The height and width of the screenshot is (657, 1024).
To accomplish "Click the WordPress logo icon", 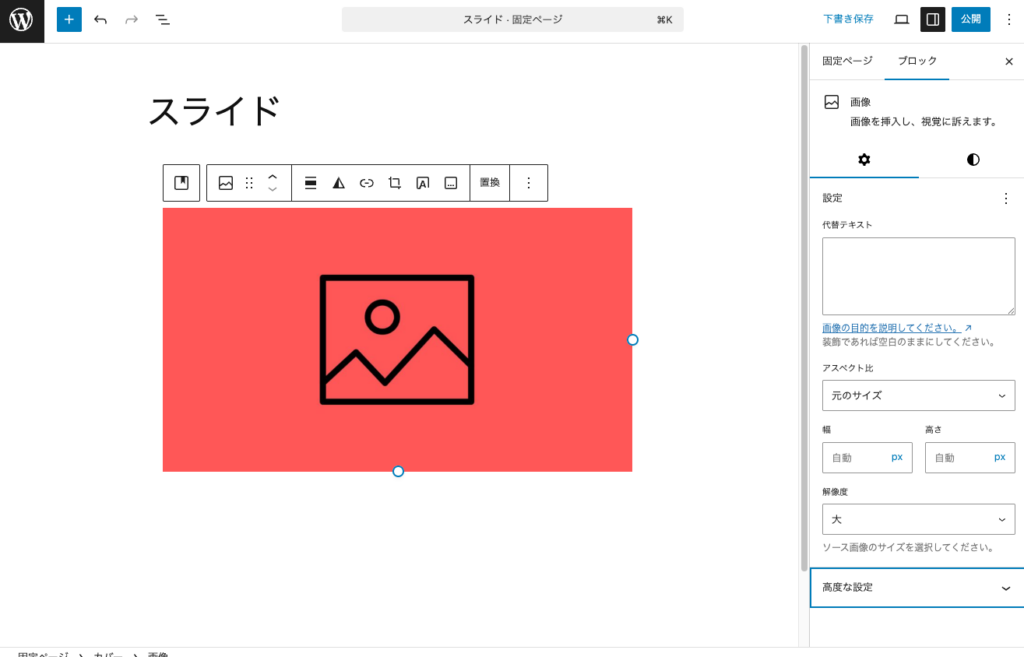I will (x=21, y=20).
